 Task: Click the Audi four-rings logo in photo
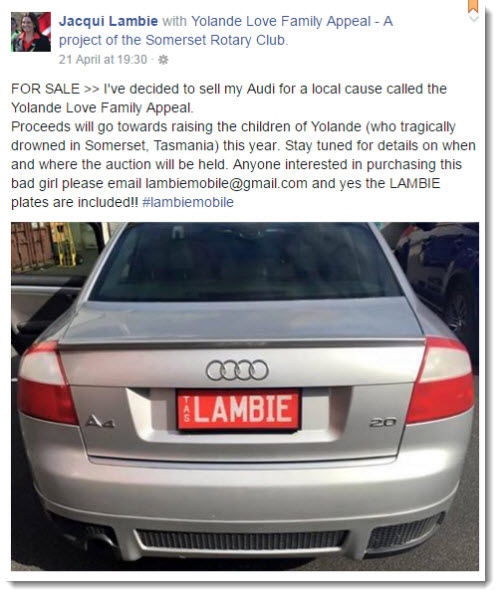pos(237,370)
